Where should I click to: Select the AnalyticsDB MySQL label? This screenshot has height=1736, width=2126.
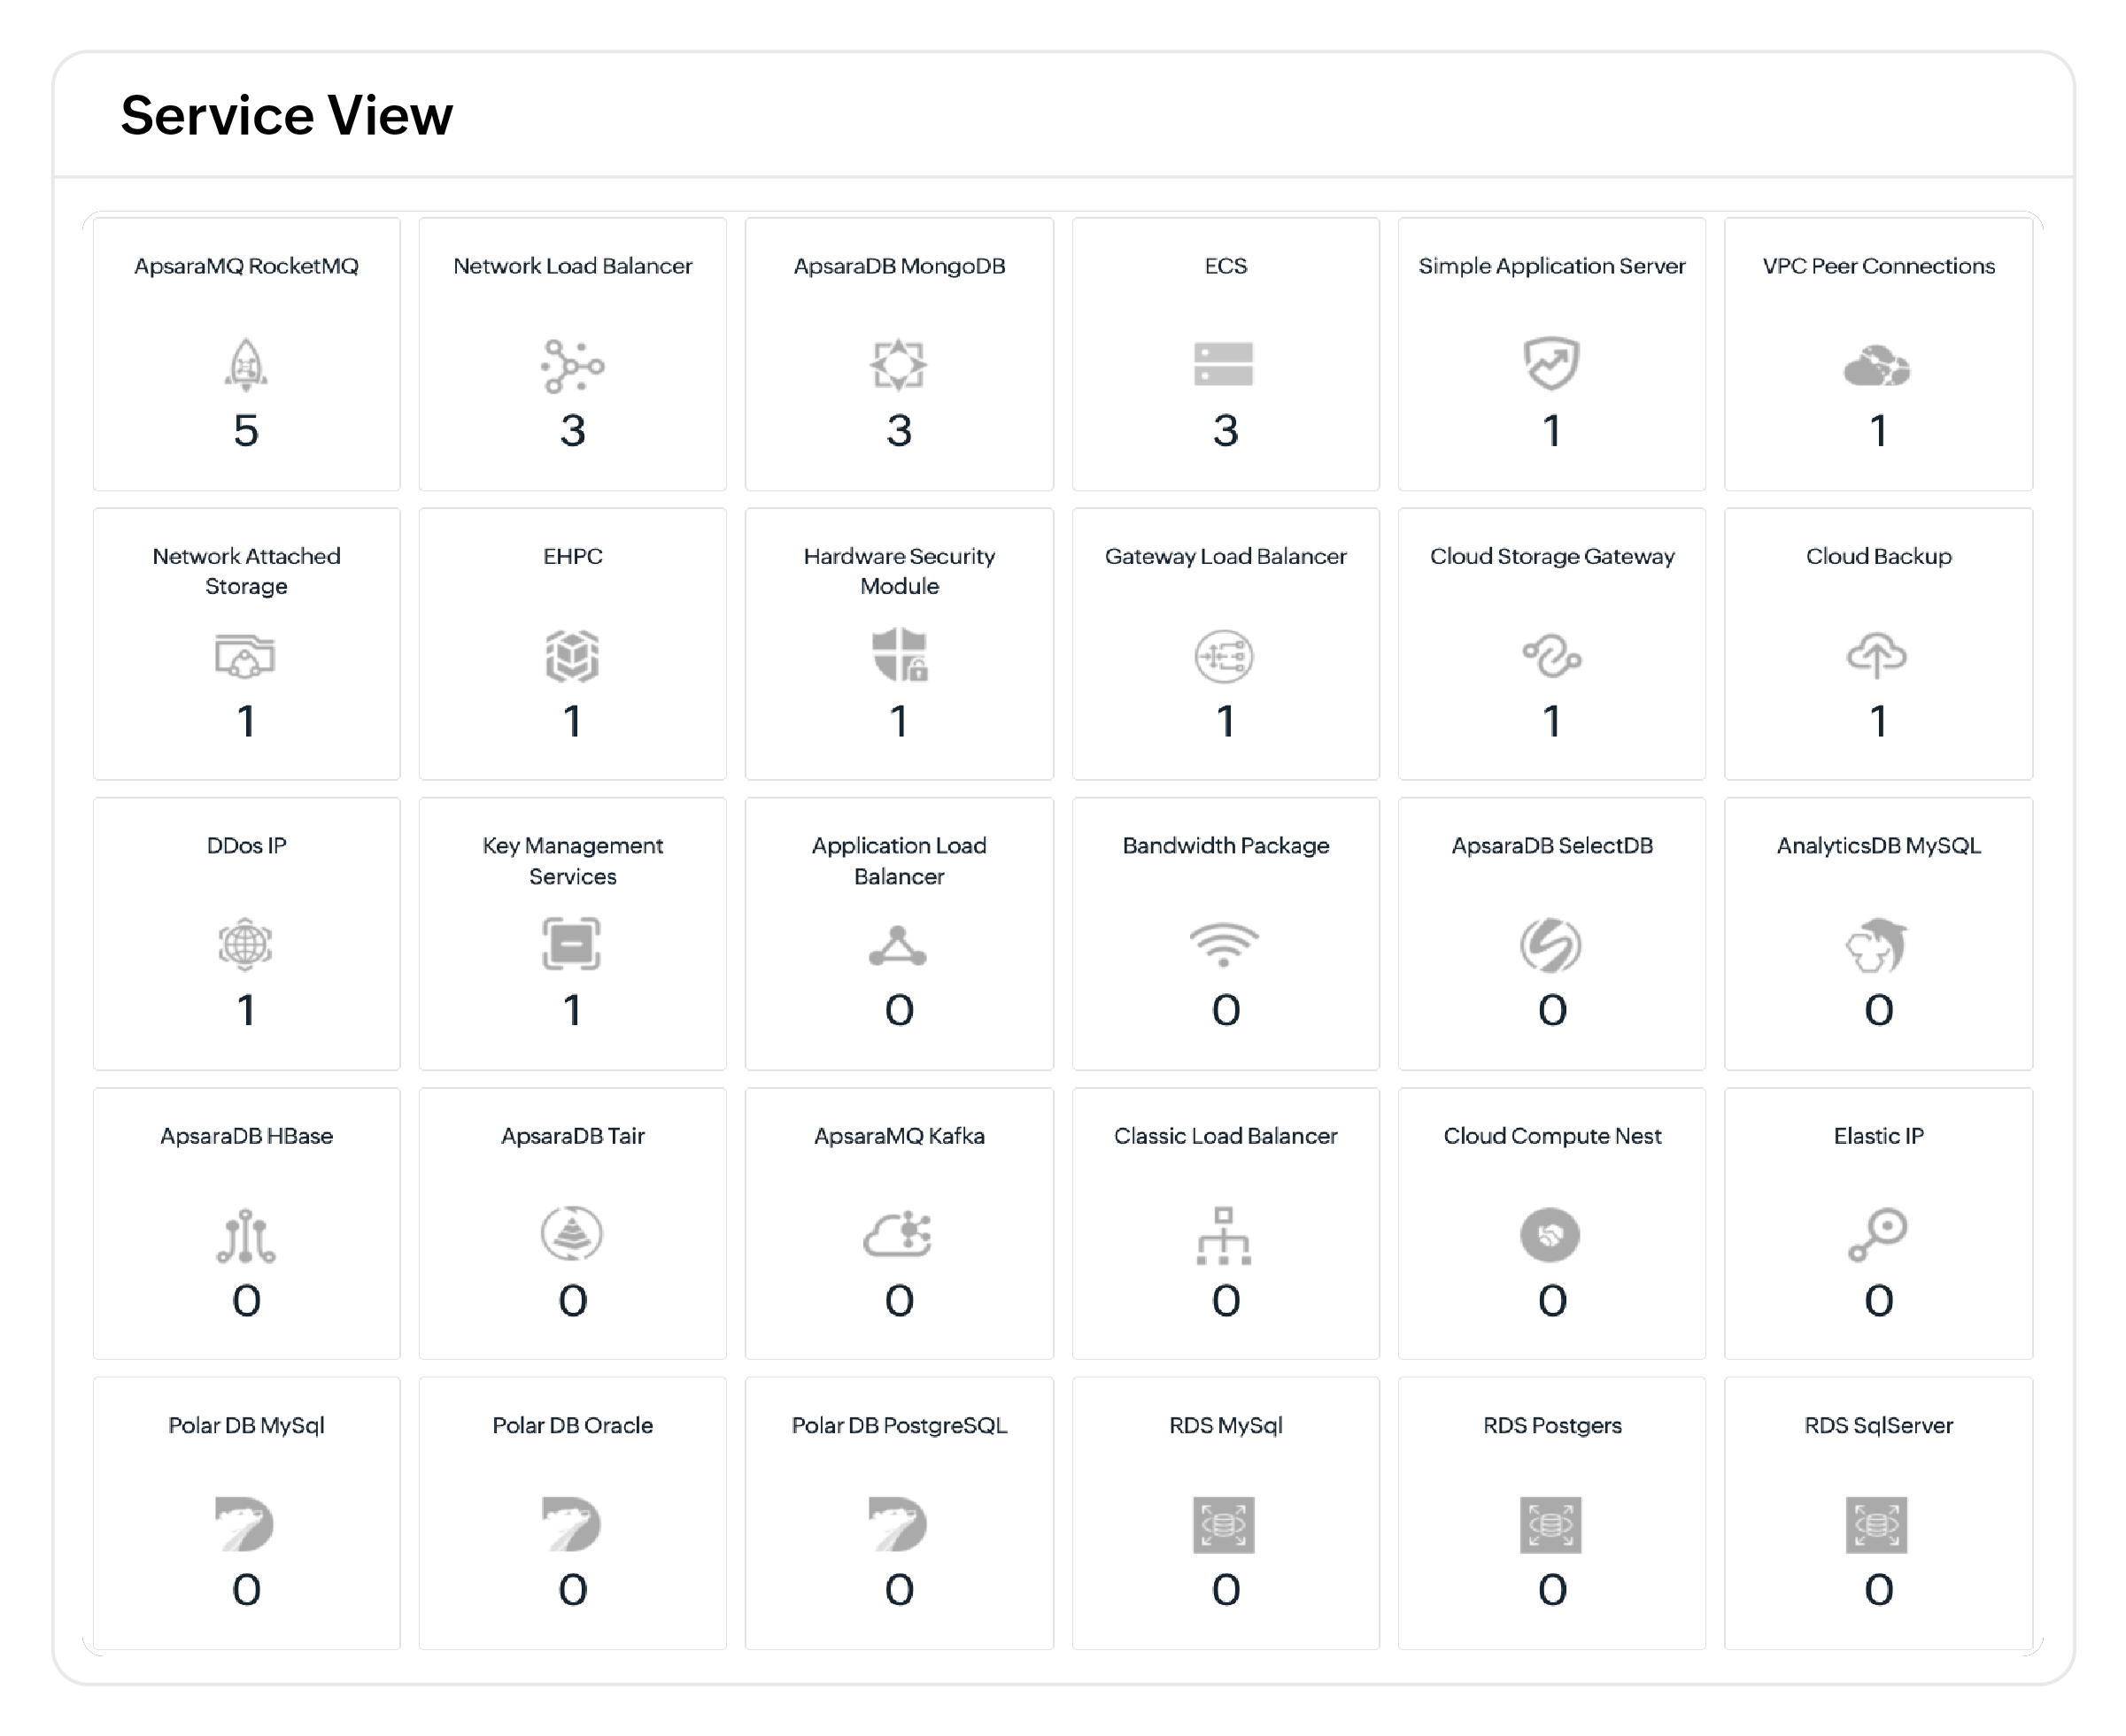click(x=1878, y=846)
